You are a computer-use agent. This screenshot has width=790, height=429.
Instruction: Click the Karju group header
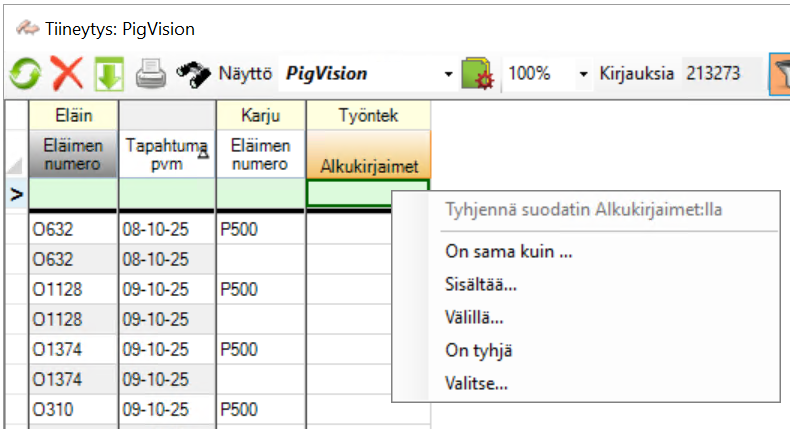tap(261, 115)
